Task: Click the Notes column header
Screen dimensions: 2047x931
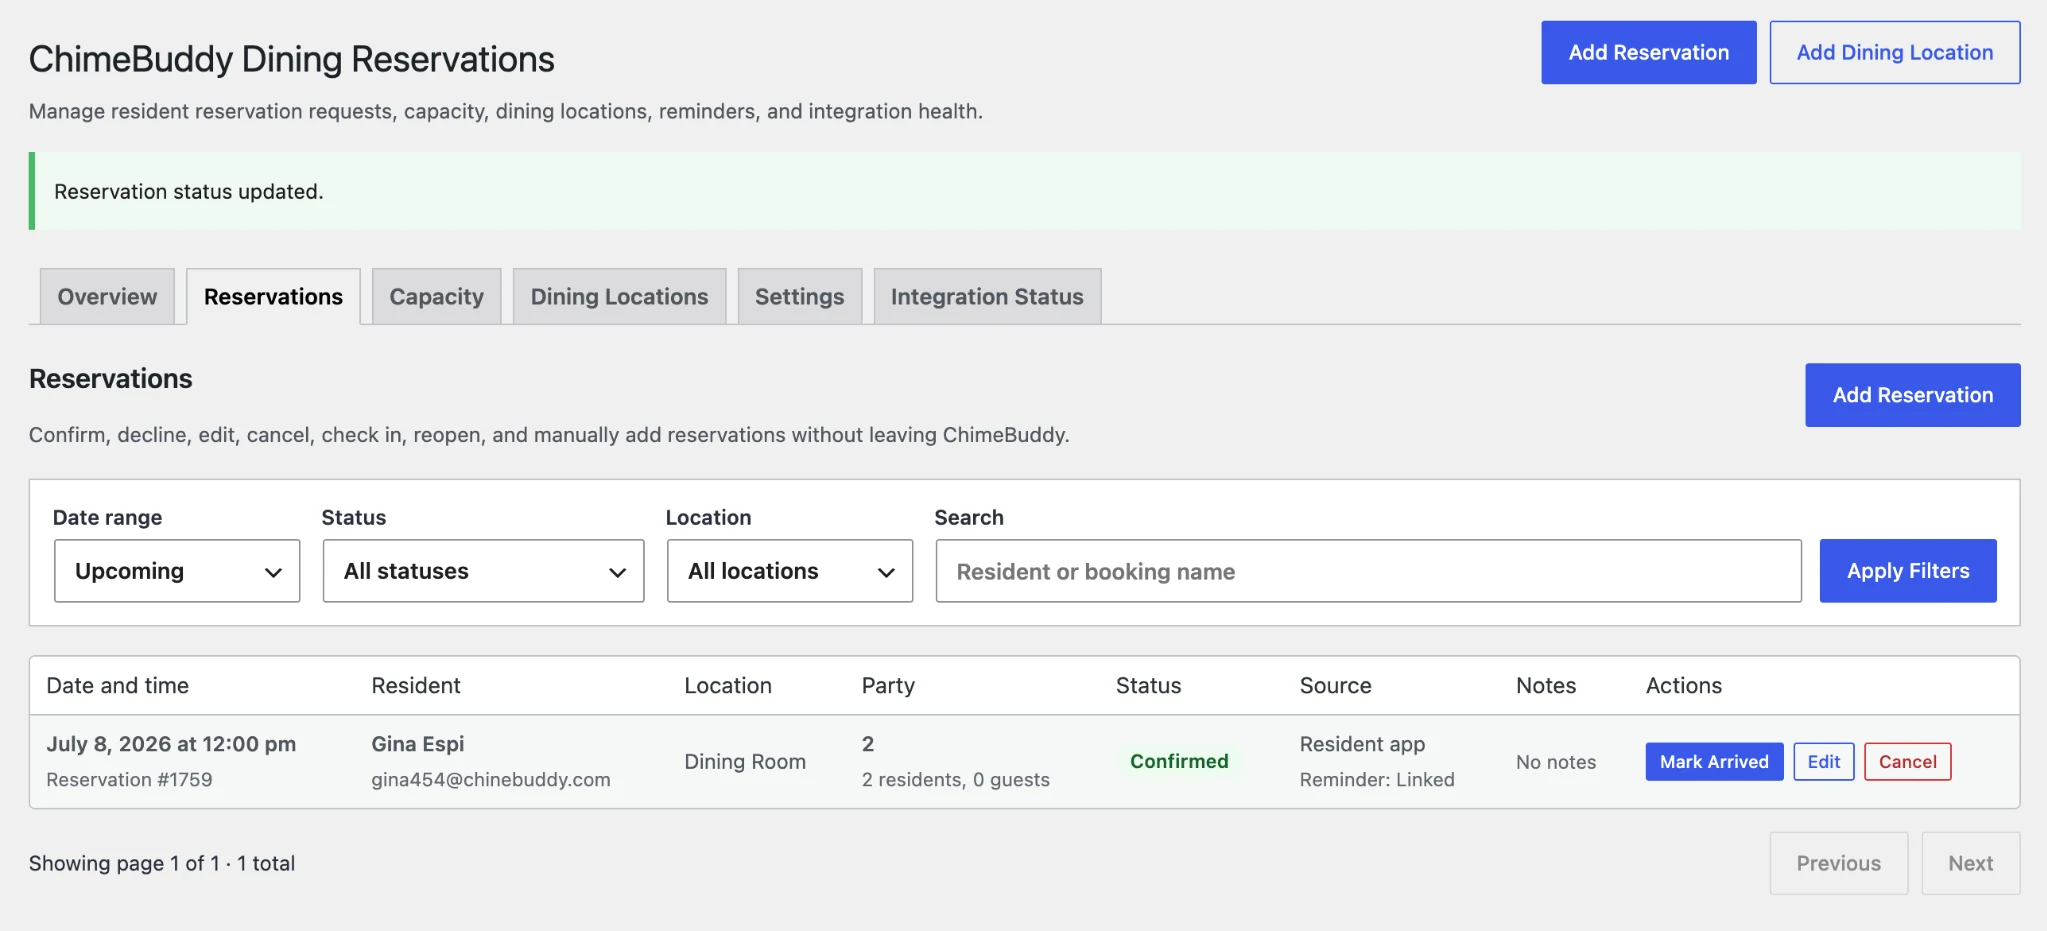Action: coord(1546,686)
